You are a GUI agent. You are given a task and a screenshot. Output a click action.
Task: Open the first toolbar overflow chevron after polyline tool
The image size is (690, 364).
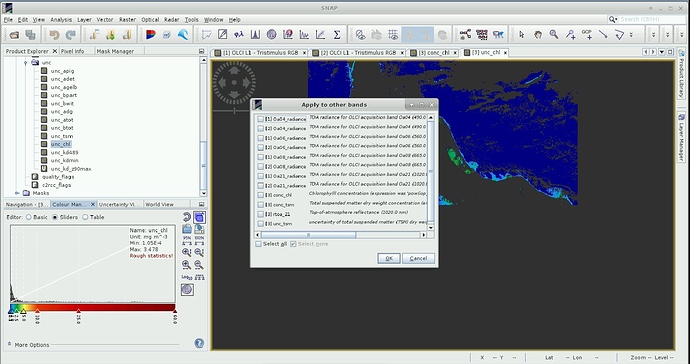tap(631, 34)
